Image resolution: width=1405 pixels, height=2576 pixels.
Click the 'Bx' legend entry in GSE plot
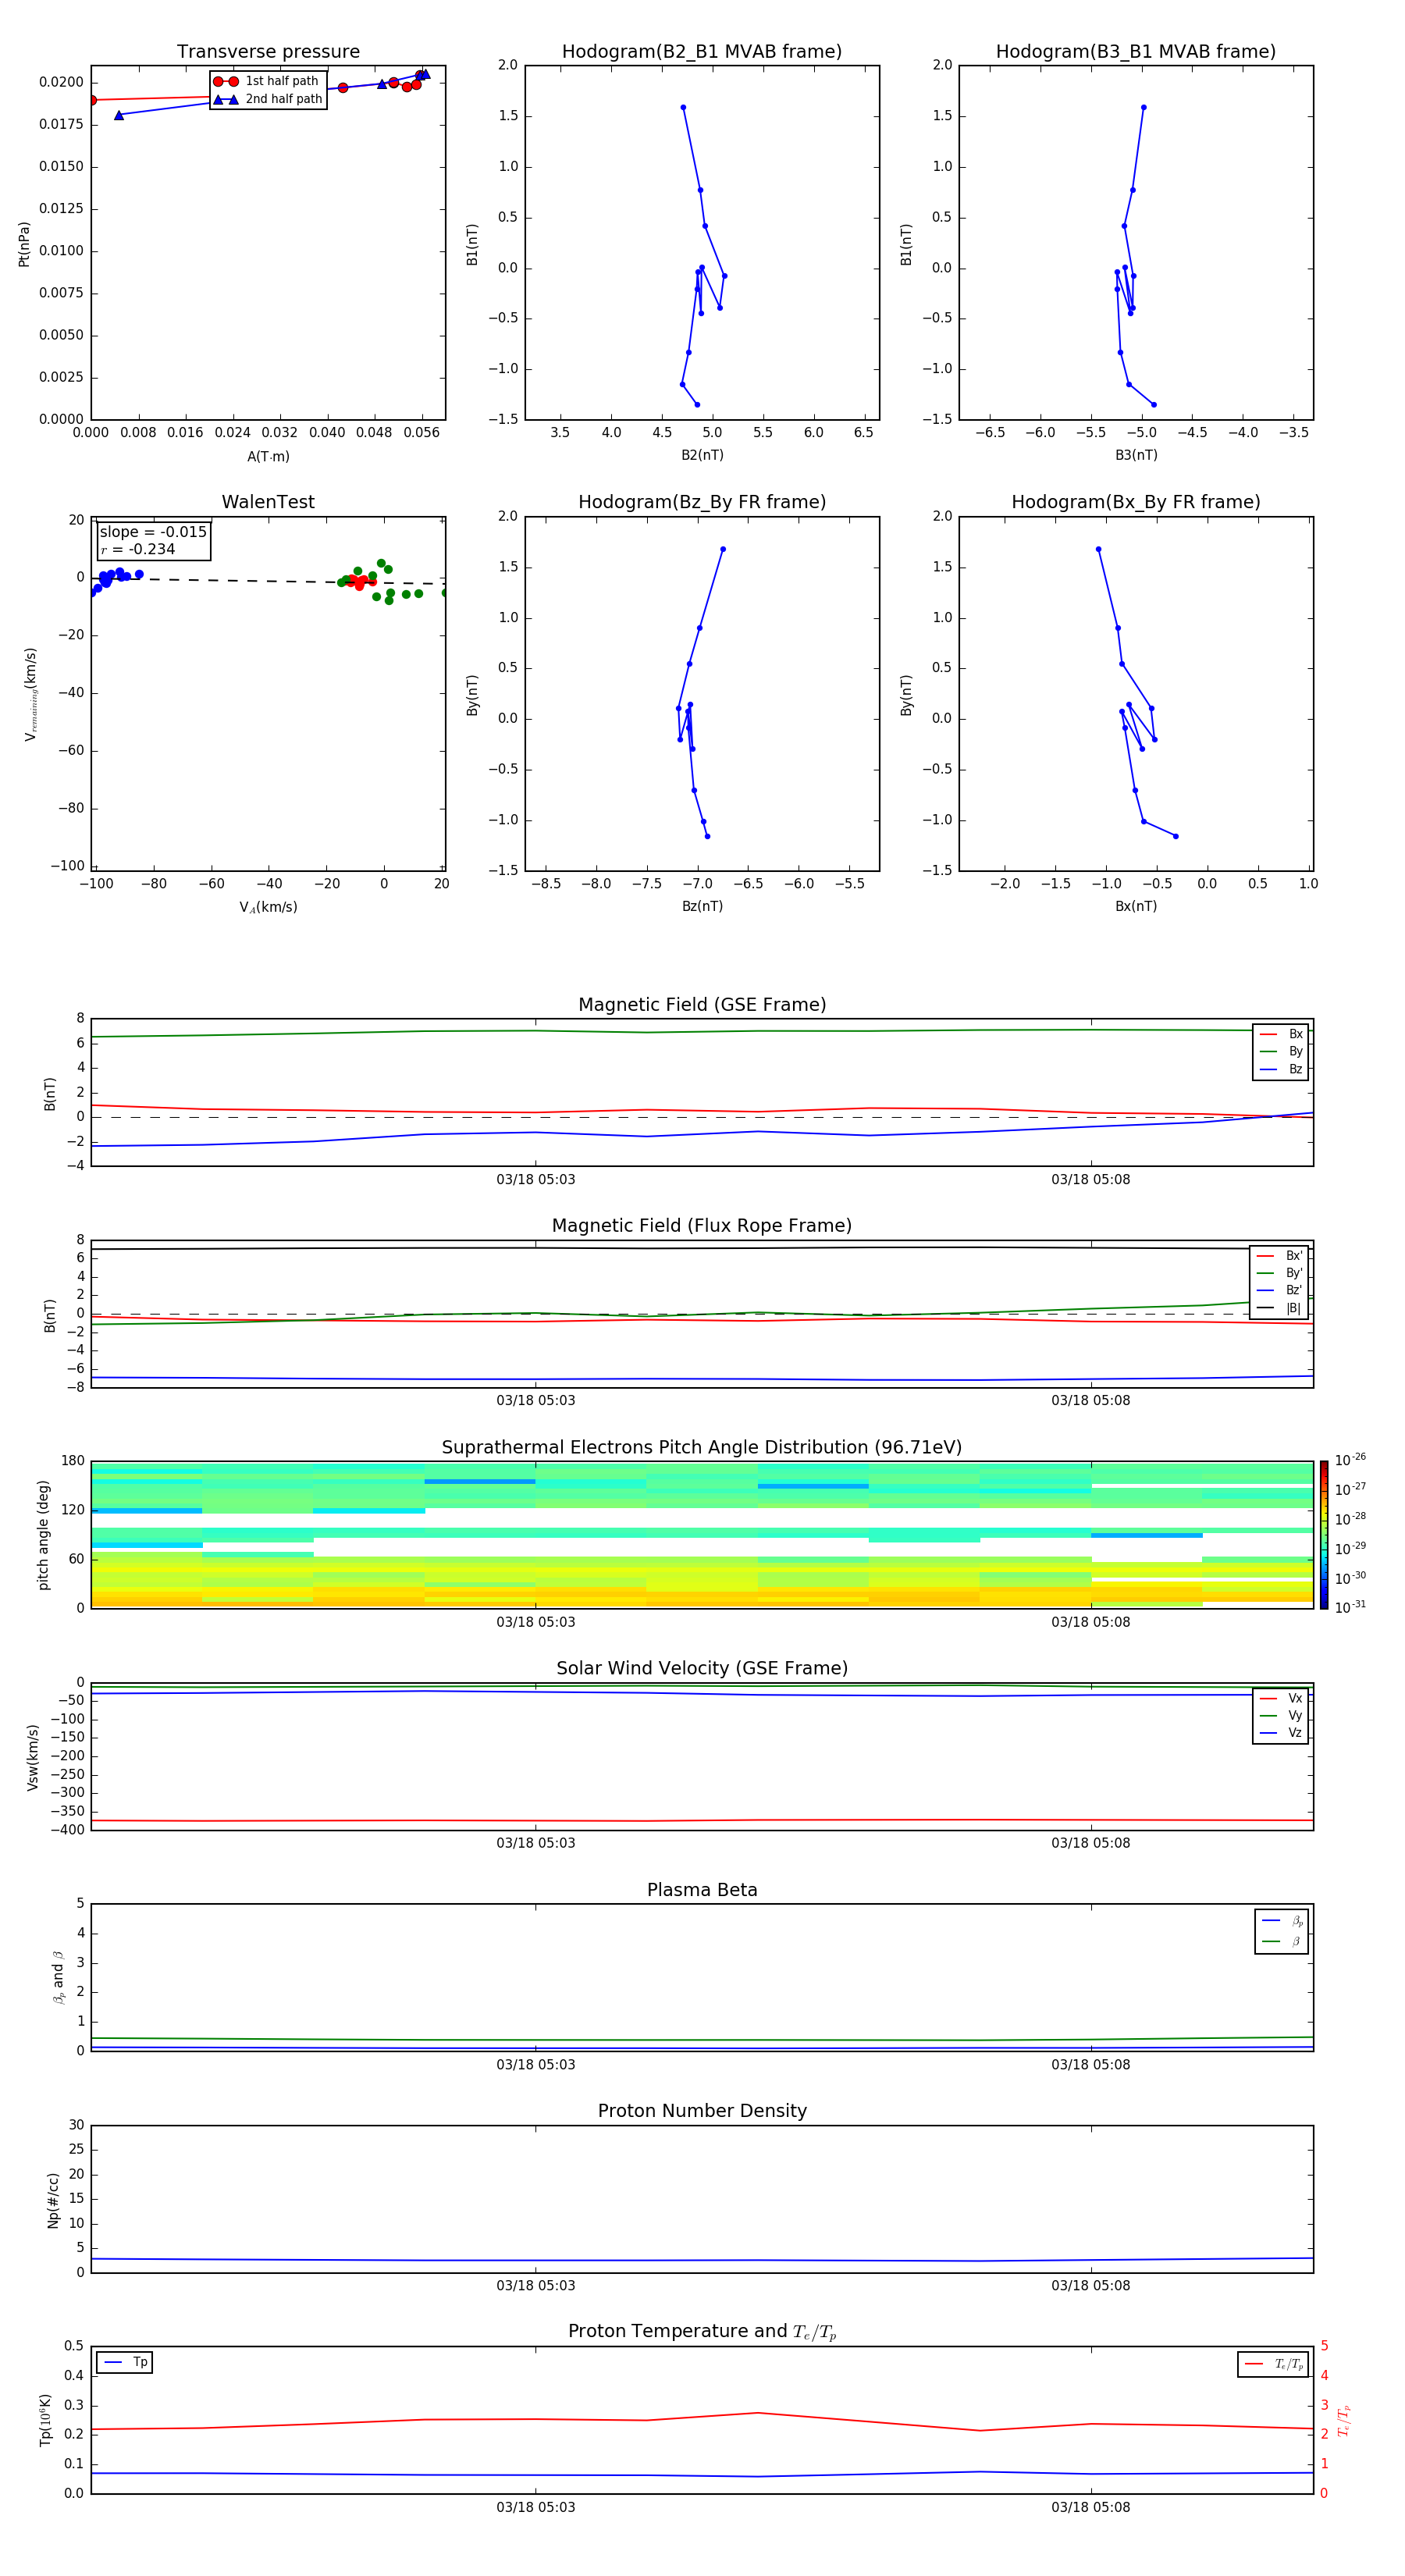pyautogui.click(x=1281, y=1034)
